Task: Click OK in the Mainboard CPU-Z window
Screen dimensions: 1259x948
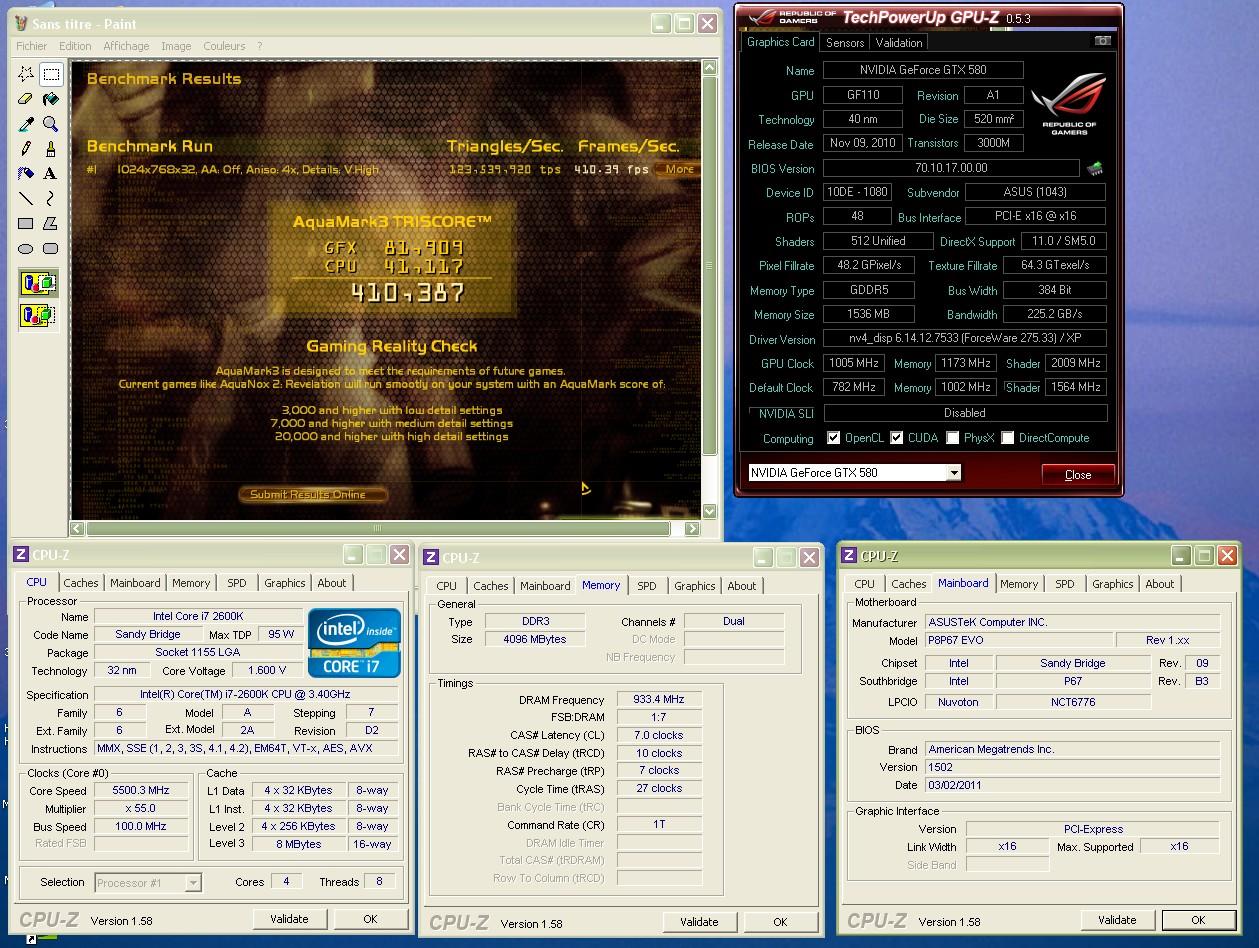Action: (1198, 920)
